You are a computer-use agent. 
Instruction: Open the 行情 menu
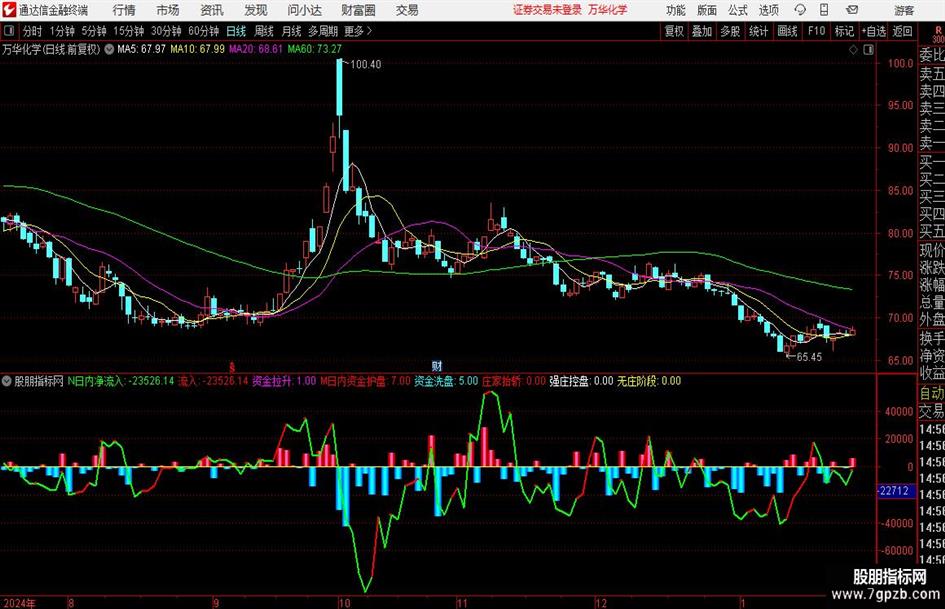pos(124,10)
